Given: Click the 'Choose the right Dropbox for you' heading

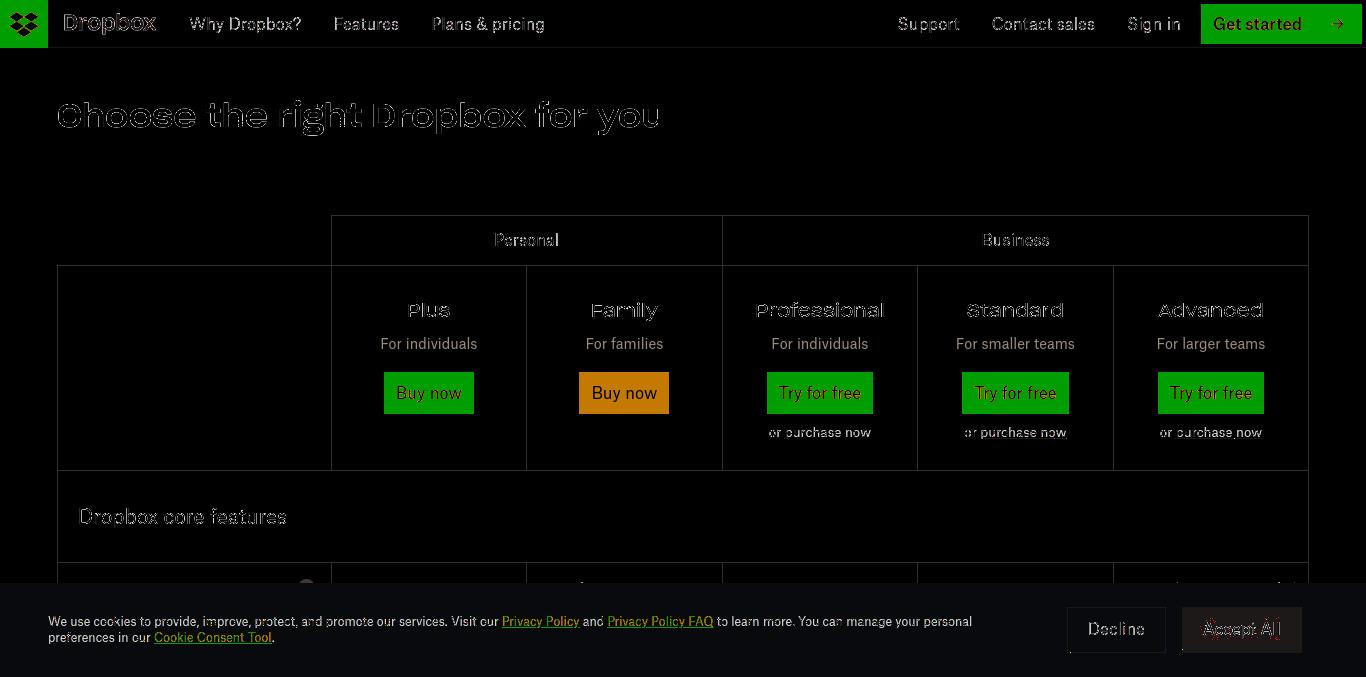Looking at the screenshot, I should click(358, 116).
